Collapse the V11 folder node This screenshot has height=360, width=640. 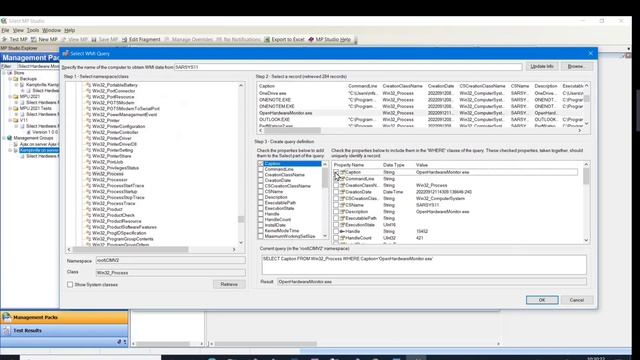[10, 120]
